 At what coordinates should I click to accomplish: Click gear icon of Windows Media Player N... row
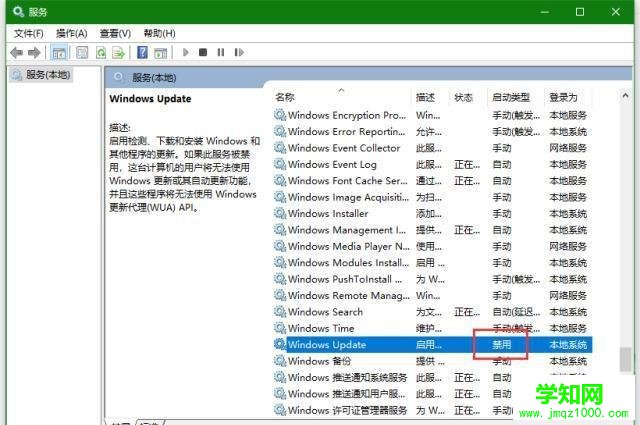[x=280, y=246]
